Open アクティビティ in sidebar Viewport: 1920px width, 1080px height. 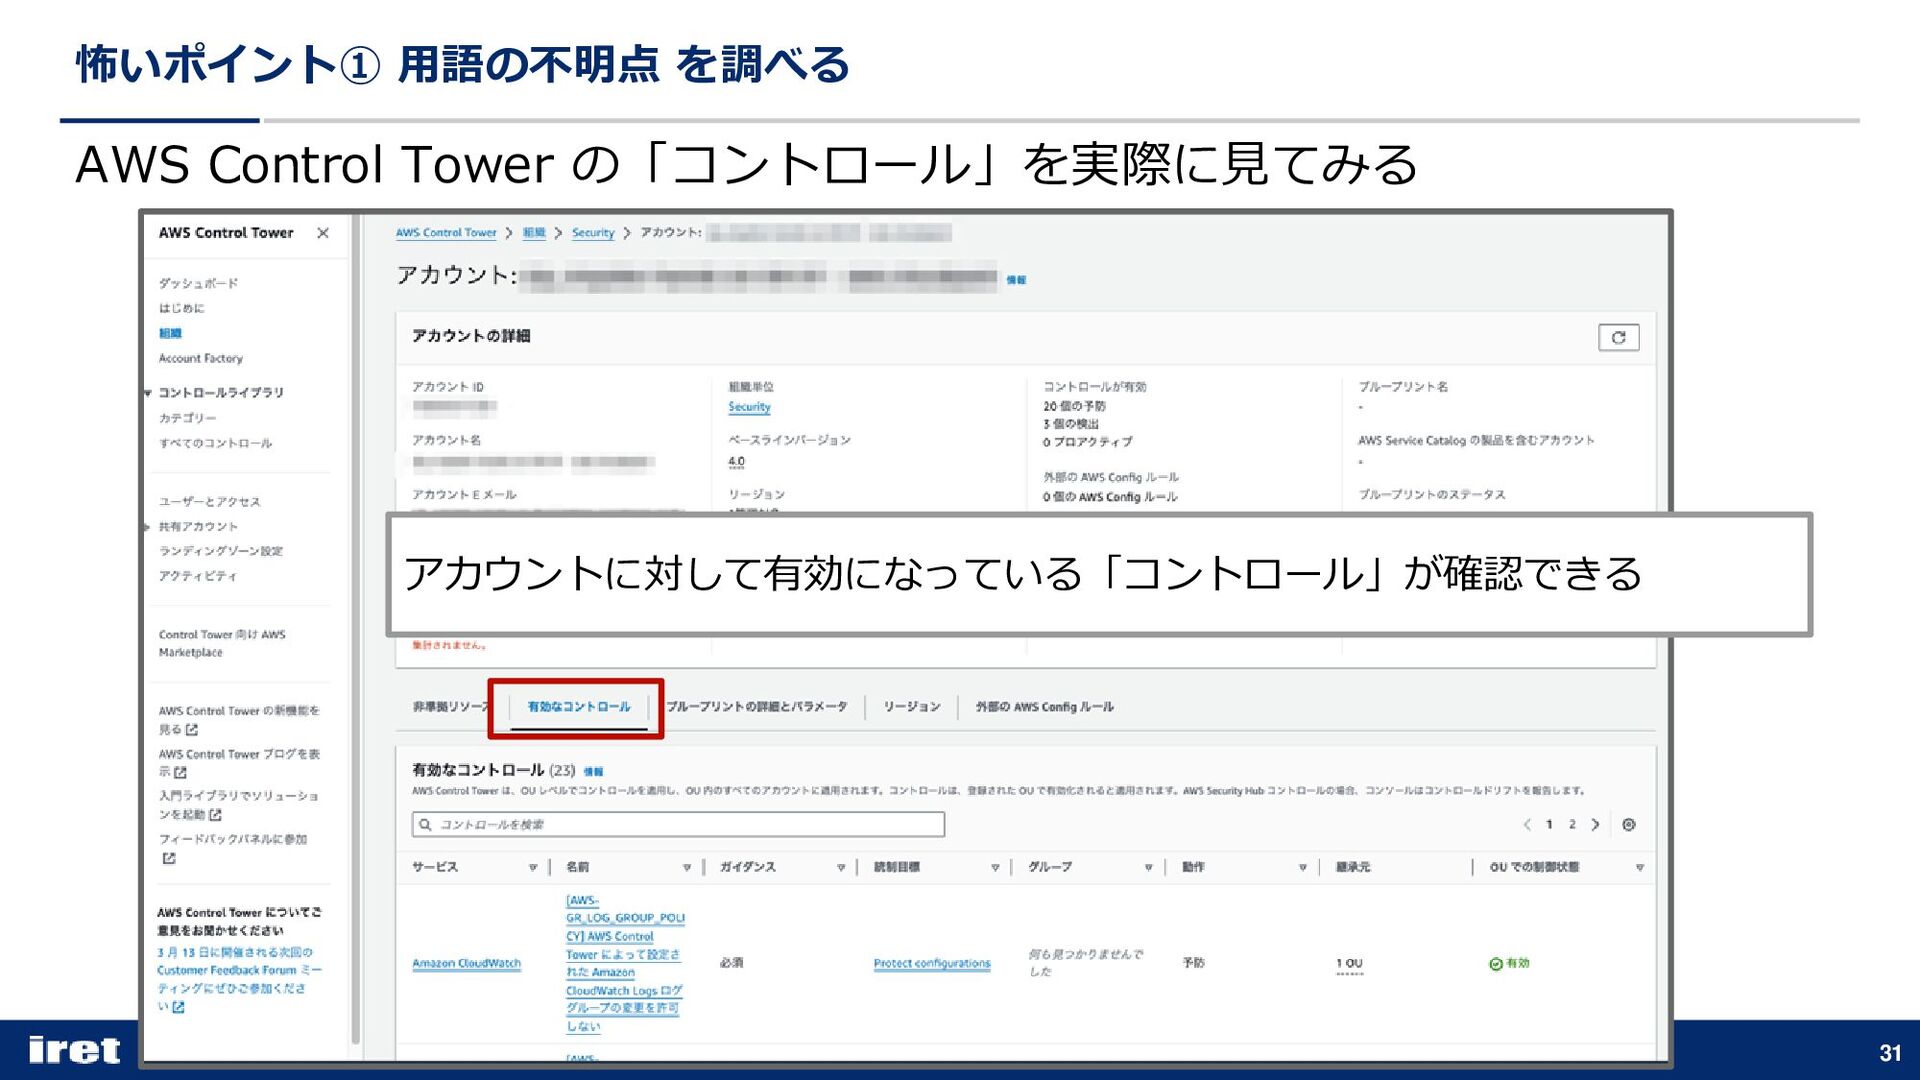[x=198, y=577]
